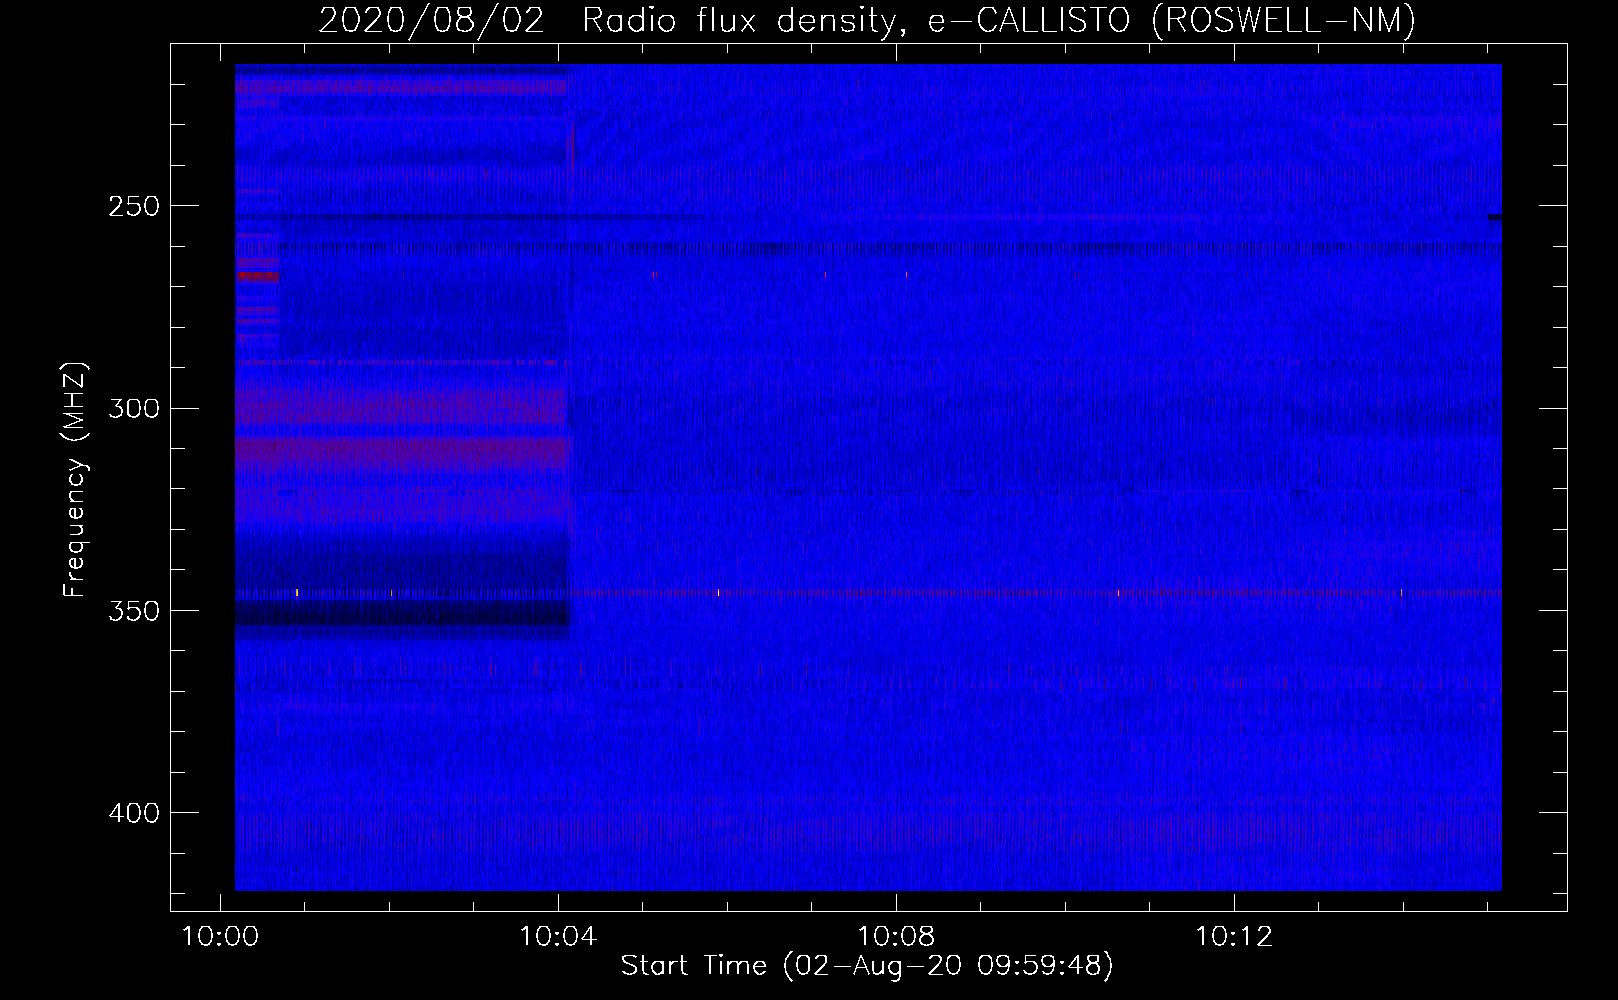Click the 300 frequency tick label
The height and width of the screenshot is (1000, 1618).
coord(134,408)
